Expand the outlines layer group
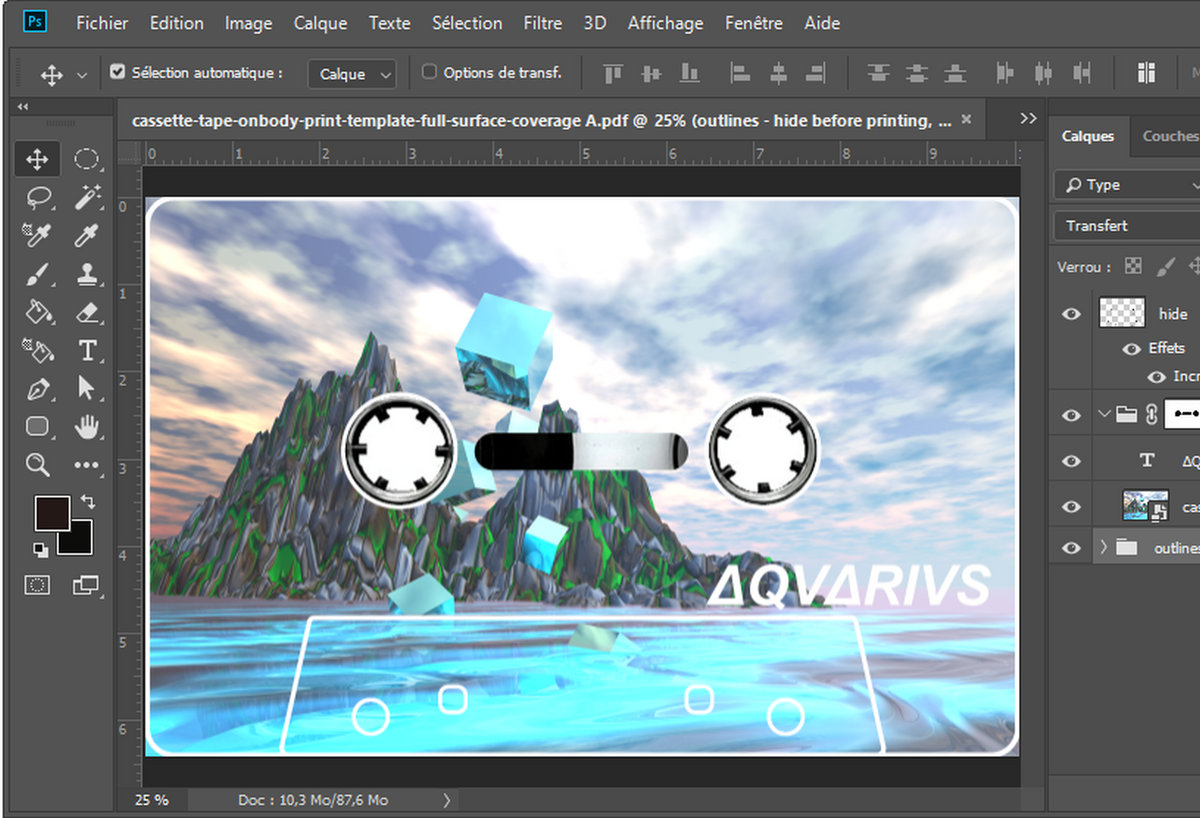The height and width of the screenshot is (818, 1200). tap(1104, 547)
